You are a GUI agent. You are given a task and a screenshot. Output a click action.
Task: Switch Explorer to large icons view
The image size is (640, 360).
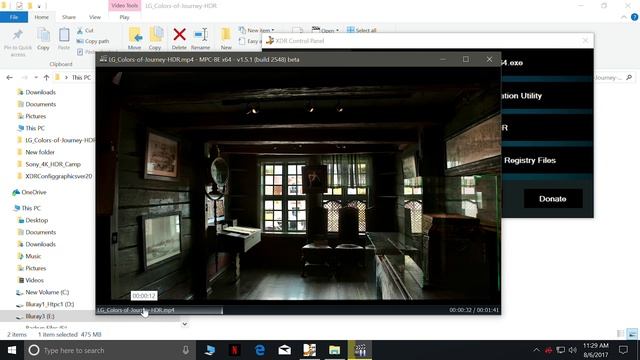(632, 334)
